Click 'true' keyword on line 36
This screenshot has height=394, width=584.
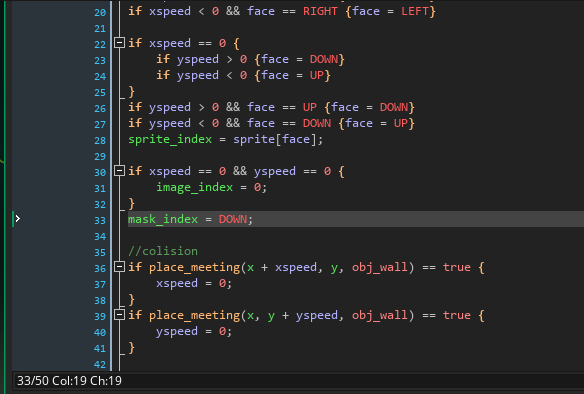point(457,267)
